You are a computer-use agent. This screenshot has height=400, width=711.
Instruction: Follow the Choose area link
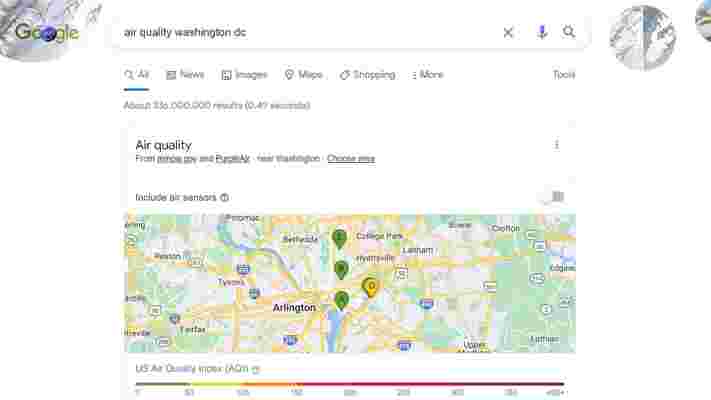(x=351, y=158)
